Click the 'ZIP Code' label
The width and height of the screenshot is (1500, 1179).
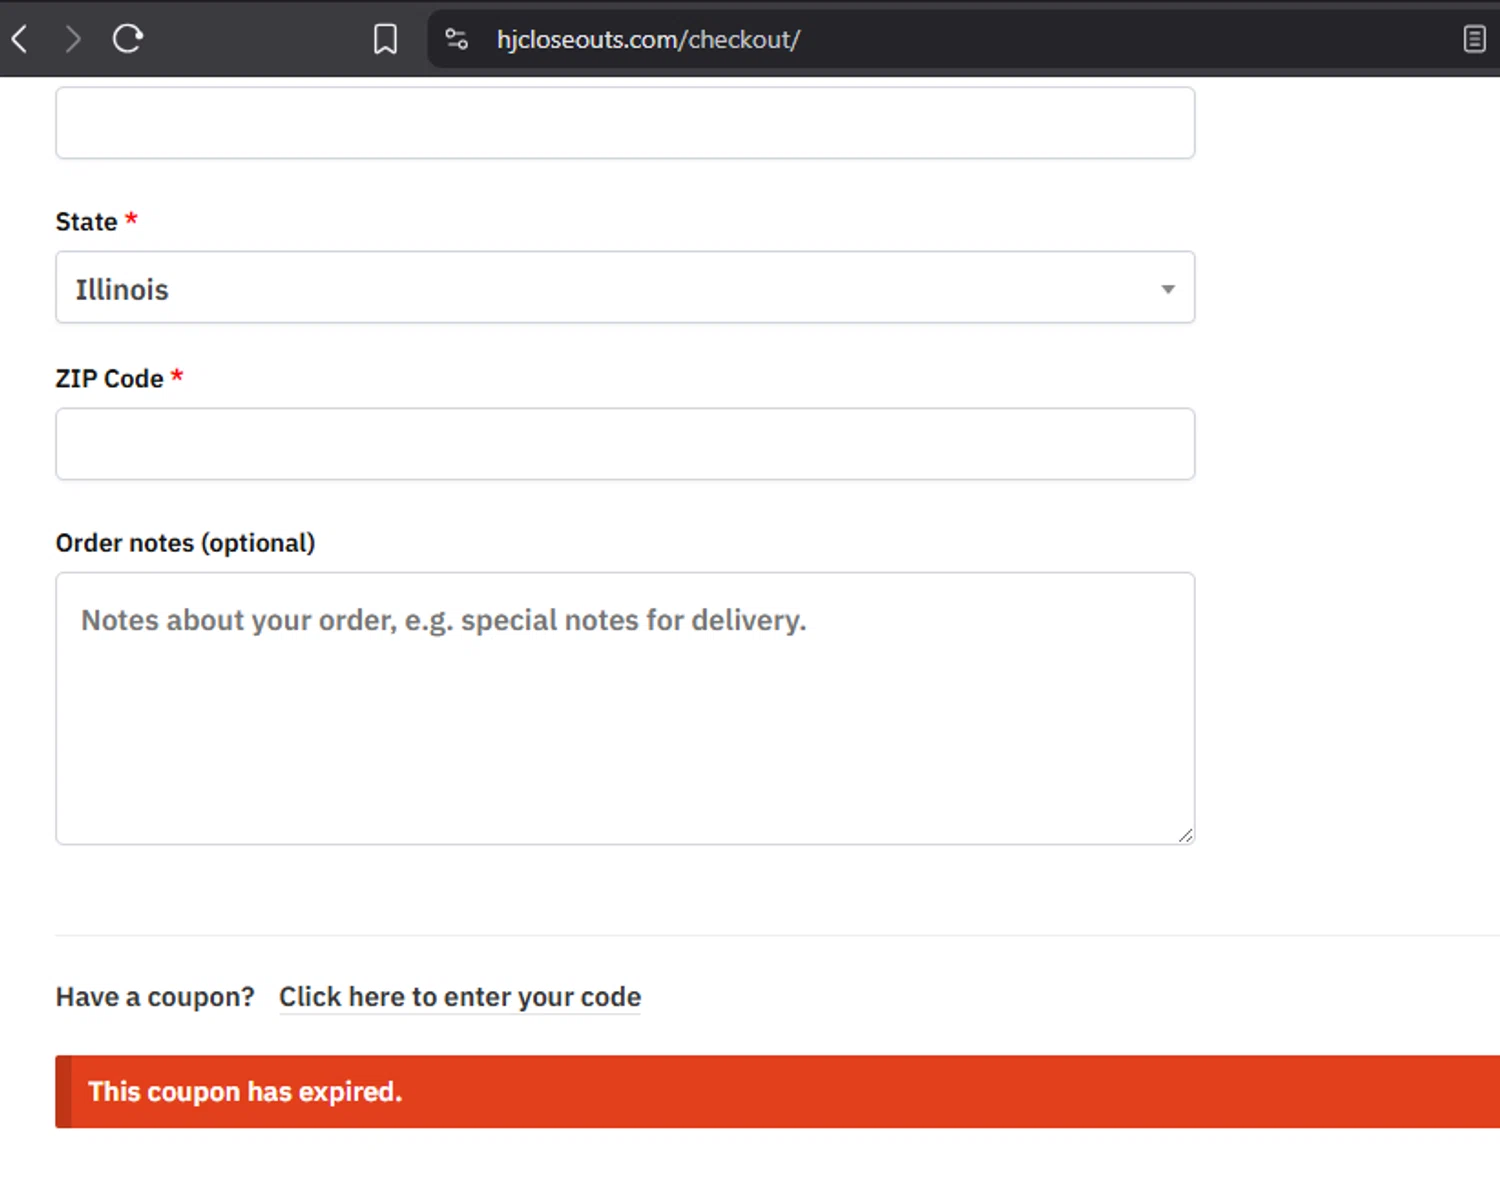(109, 379)
